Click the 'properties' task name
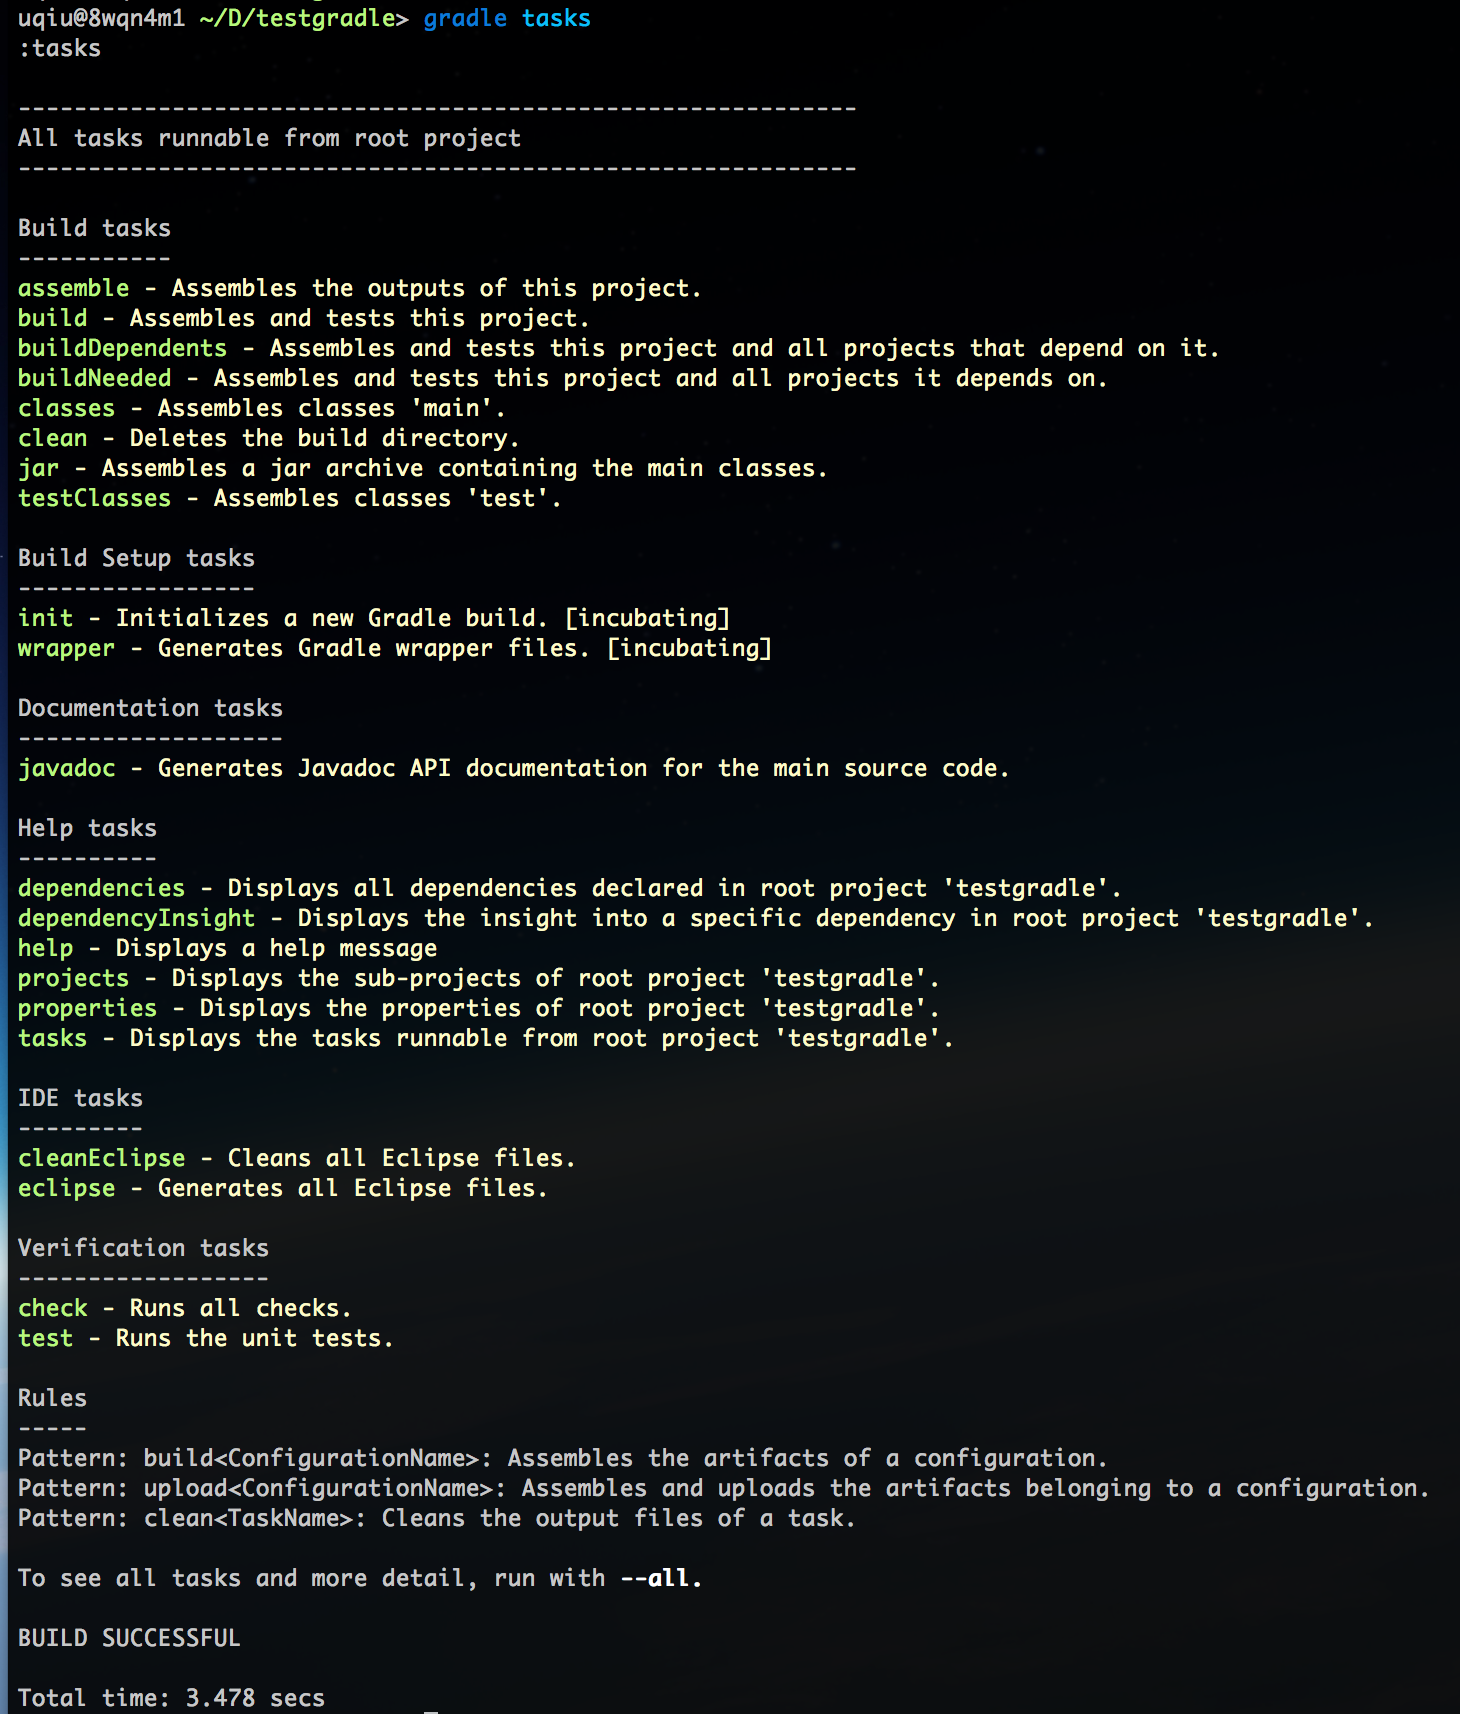Screen dimensions: 1460x1714 pos(87,1008)
